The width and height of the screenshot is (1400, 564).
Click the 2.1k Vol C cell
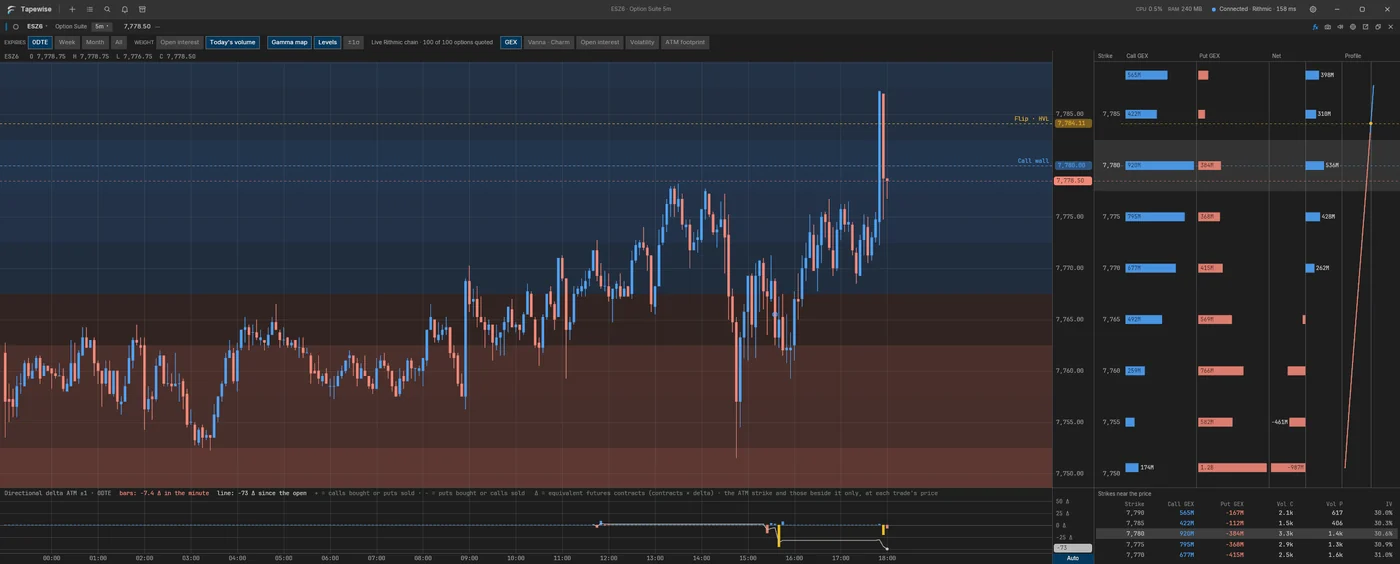pos(1287,513)
